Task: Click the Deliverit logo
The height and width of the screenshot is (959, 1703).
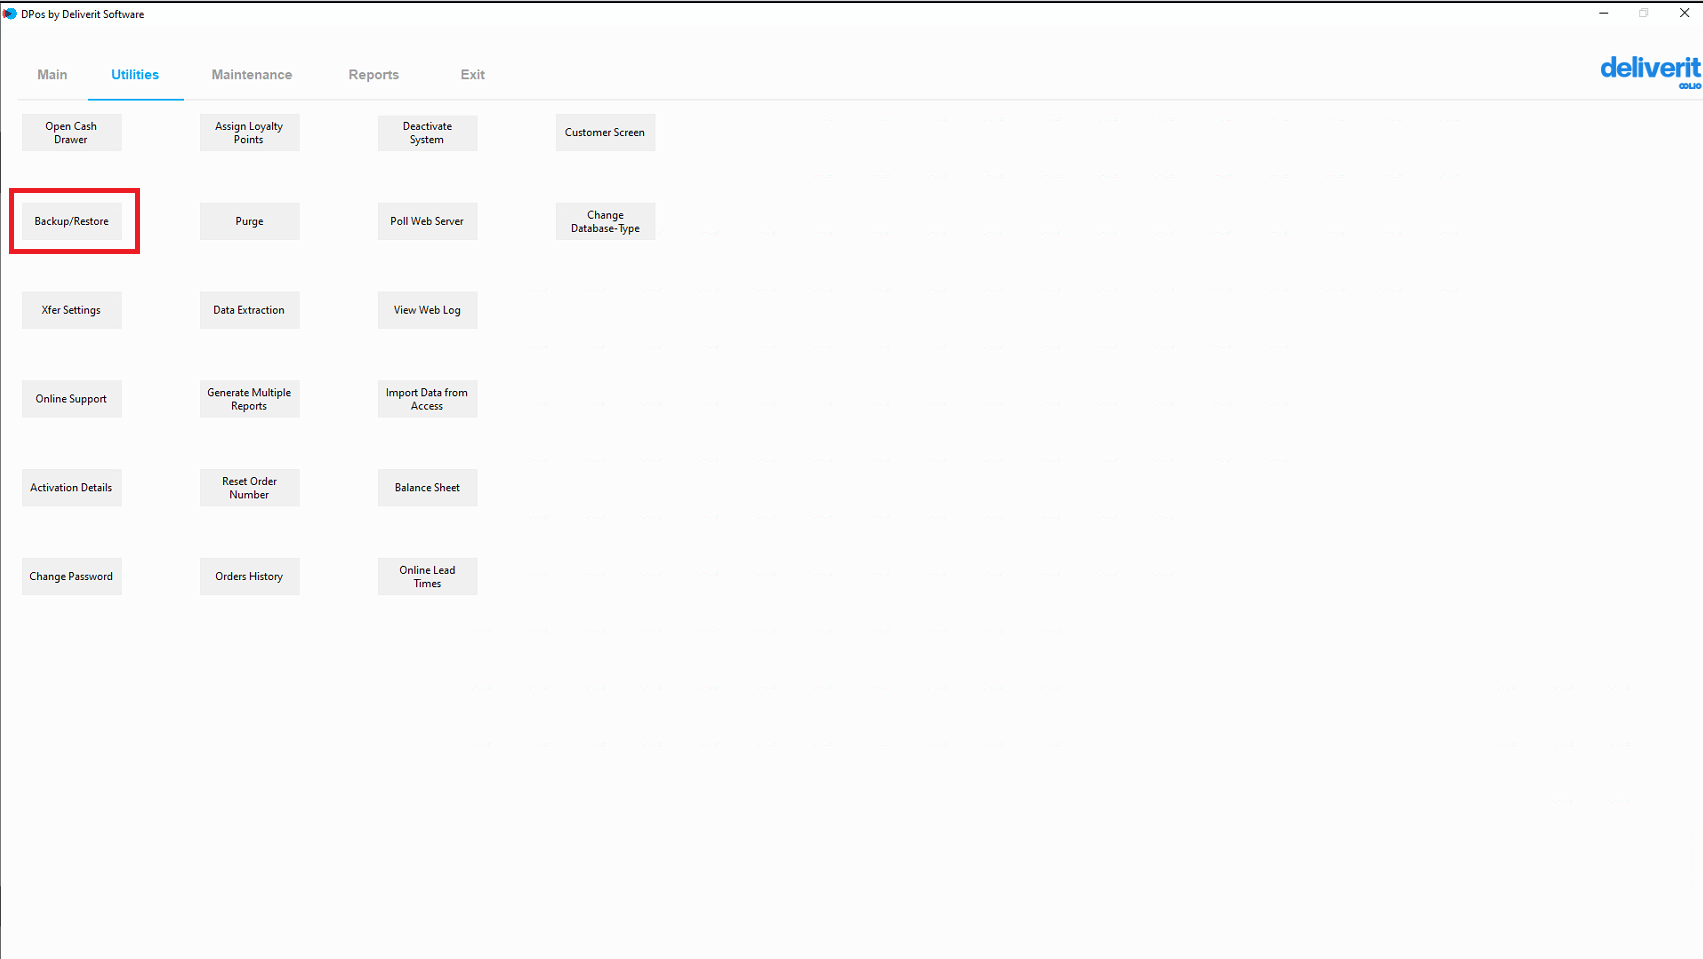Action: 1649,71
